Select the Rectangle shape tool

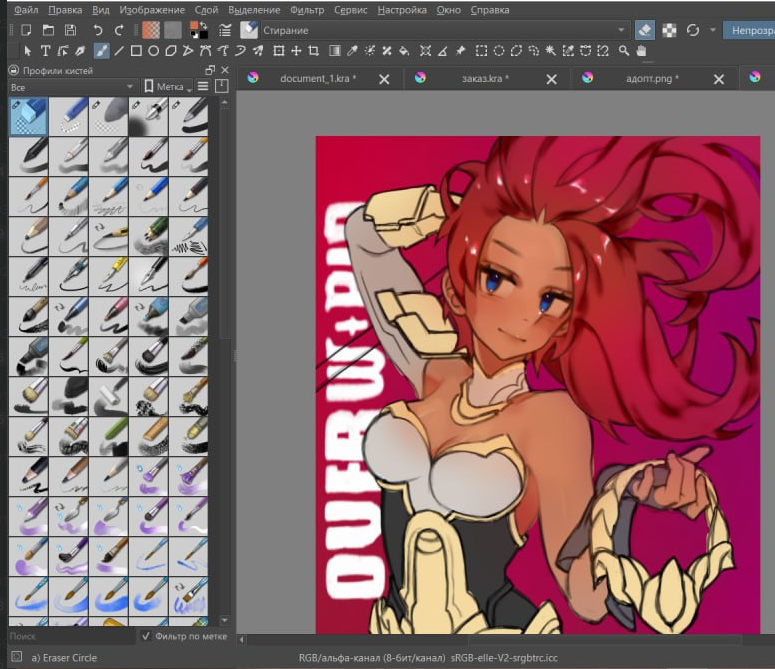pos(136,51)
